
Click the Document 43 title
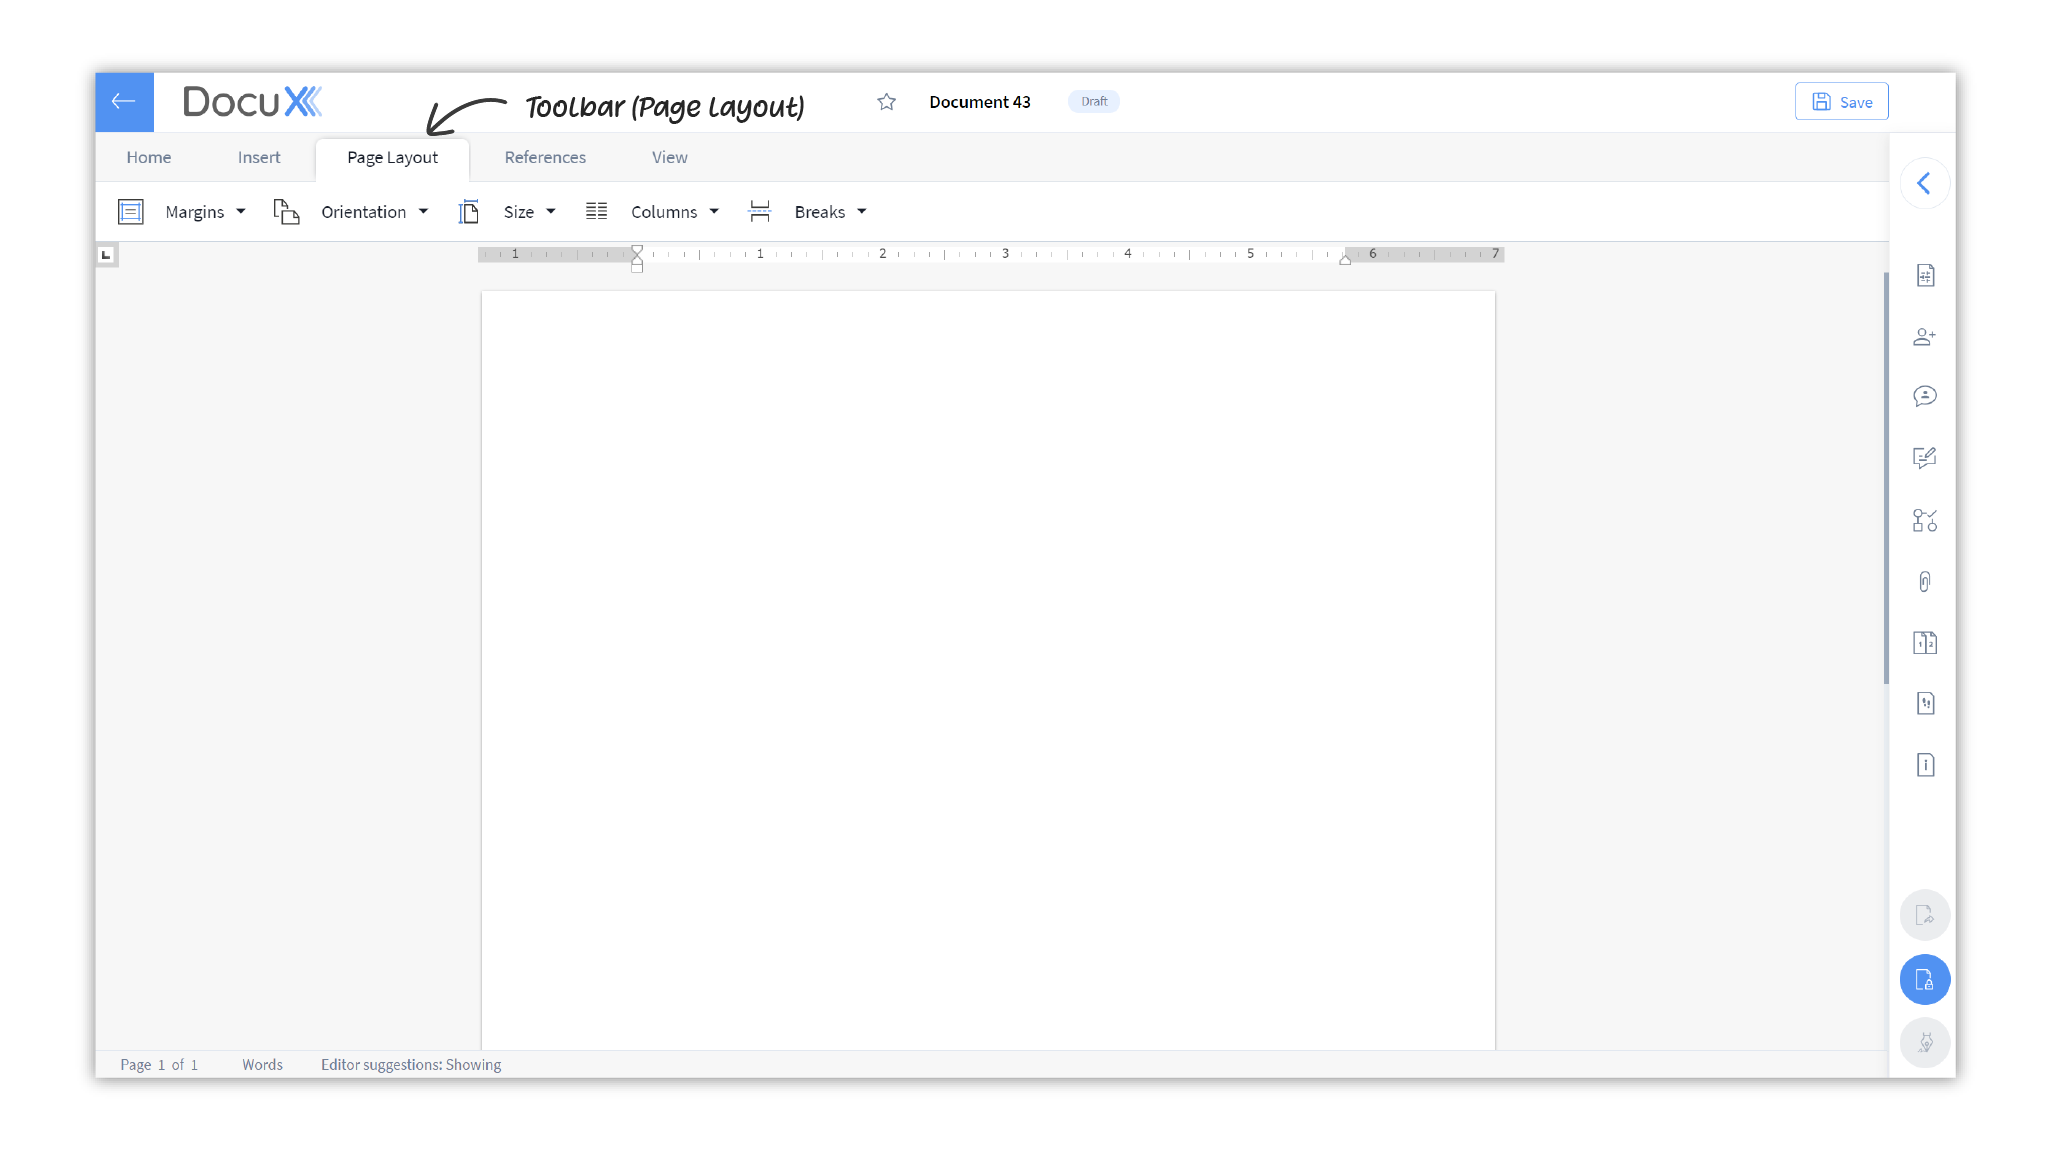coord(979,102)
